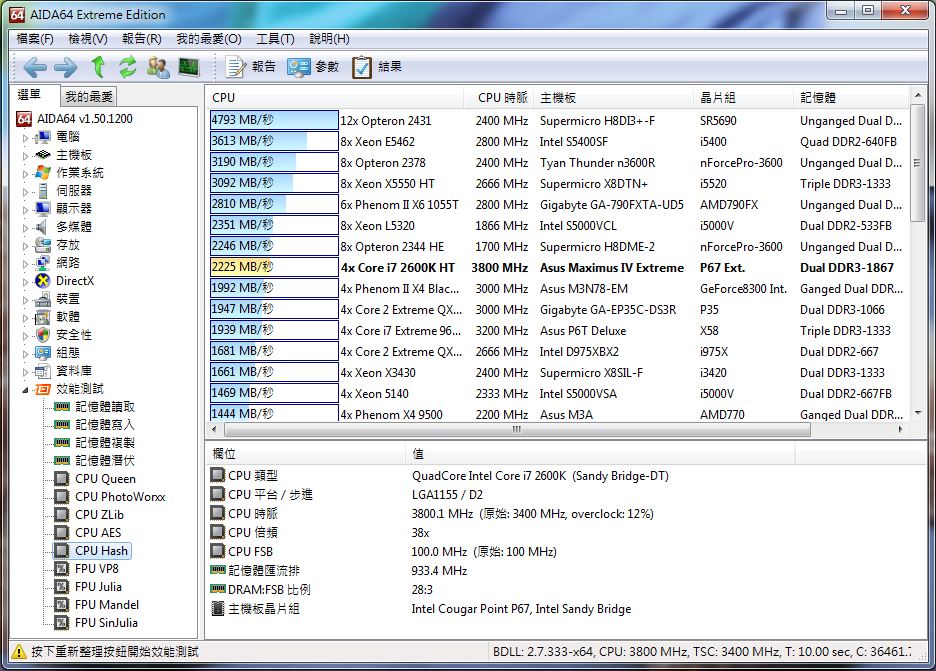
Task: Sort by the 晶片組 column header
Action: [x=744, y=97]
